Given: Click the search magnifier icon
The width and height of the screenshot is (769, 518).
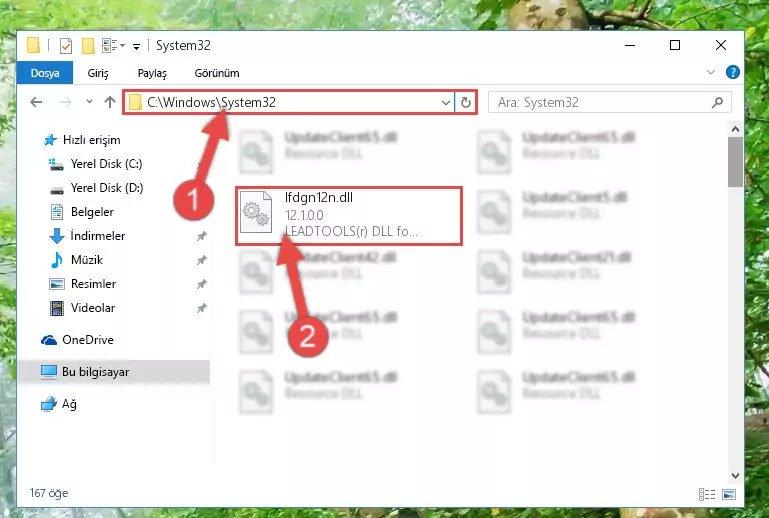Looking at the screenshot, I should pyautogui.click(x=718, y=102).
